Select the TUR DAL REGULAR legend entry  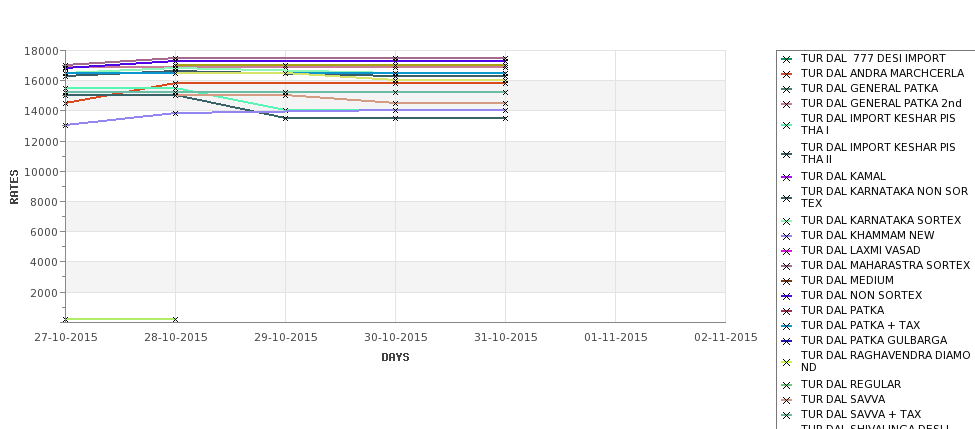851,384
